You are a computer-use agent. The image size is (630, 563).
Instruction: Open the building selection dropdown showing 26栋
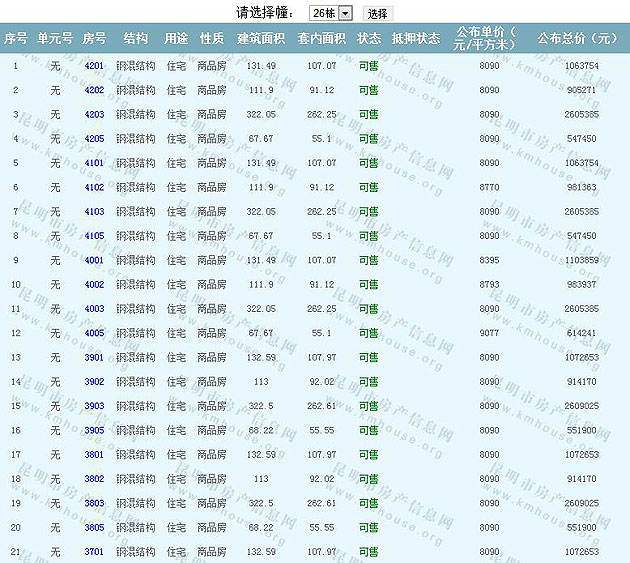[x=331, y=13]
